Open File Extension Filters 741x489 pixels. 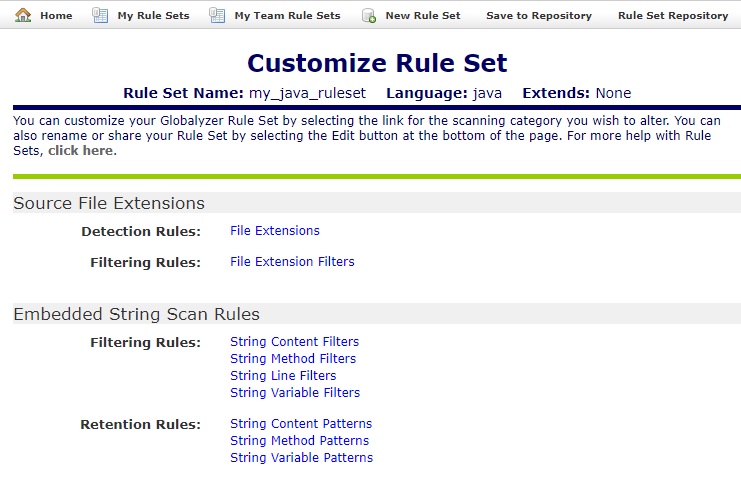[292, 262]
